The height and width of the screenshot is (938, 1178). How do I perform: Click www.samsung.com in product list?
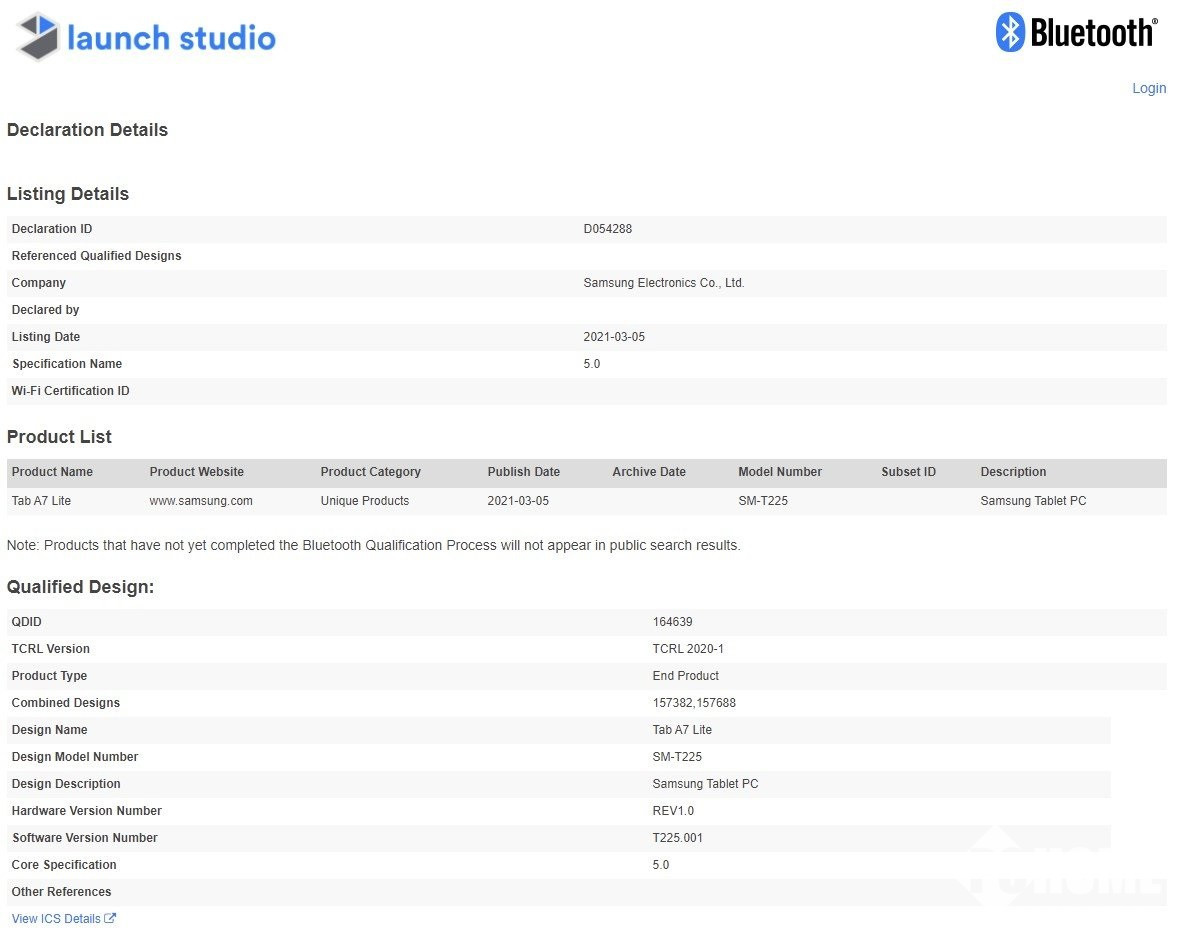click(200, 500)
